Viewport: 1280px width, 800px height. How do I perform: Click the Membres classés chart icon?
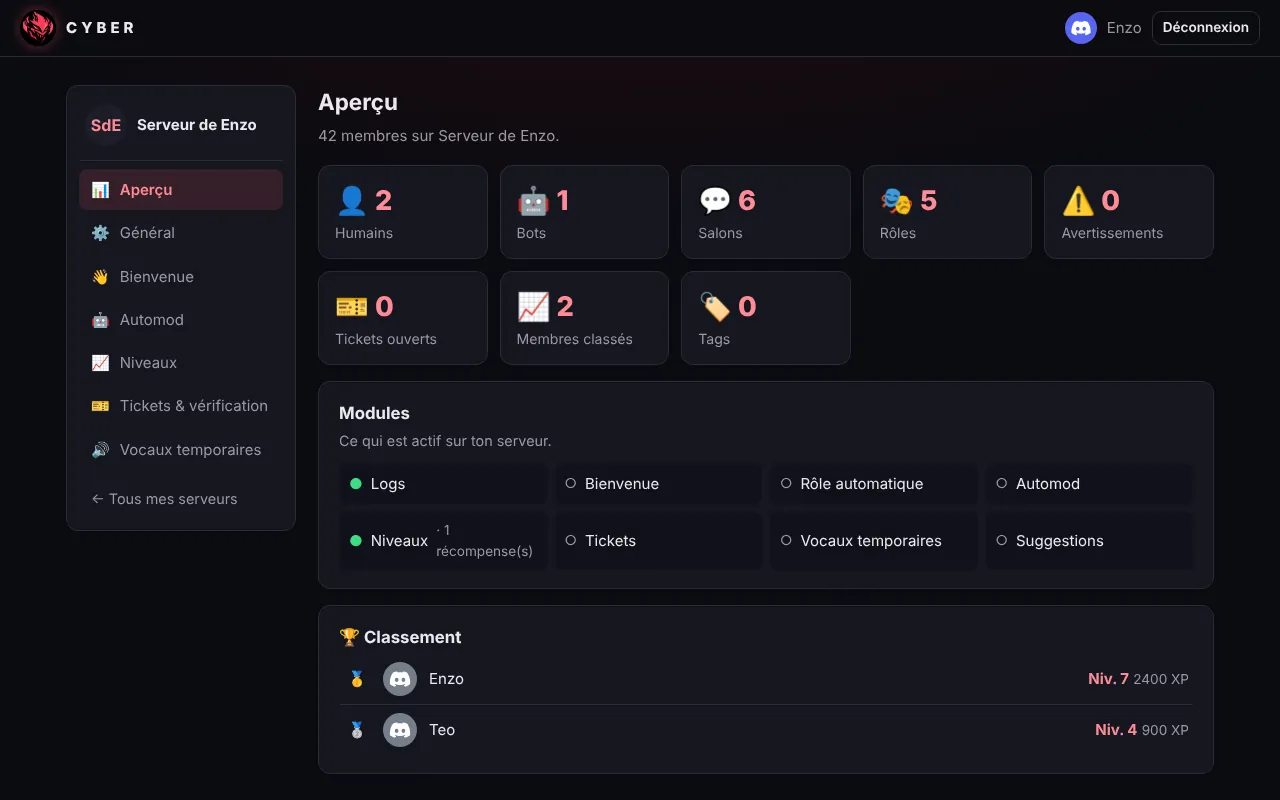[533, 307]
